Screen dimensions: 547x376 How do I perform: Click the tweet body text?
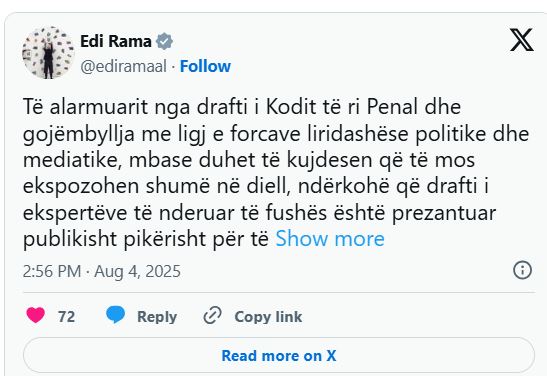pyautogui.click(x=276, y=173)
